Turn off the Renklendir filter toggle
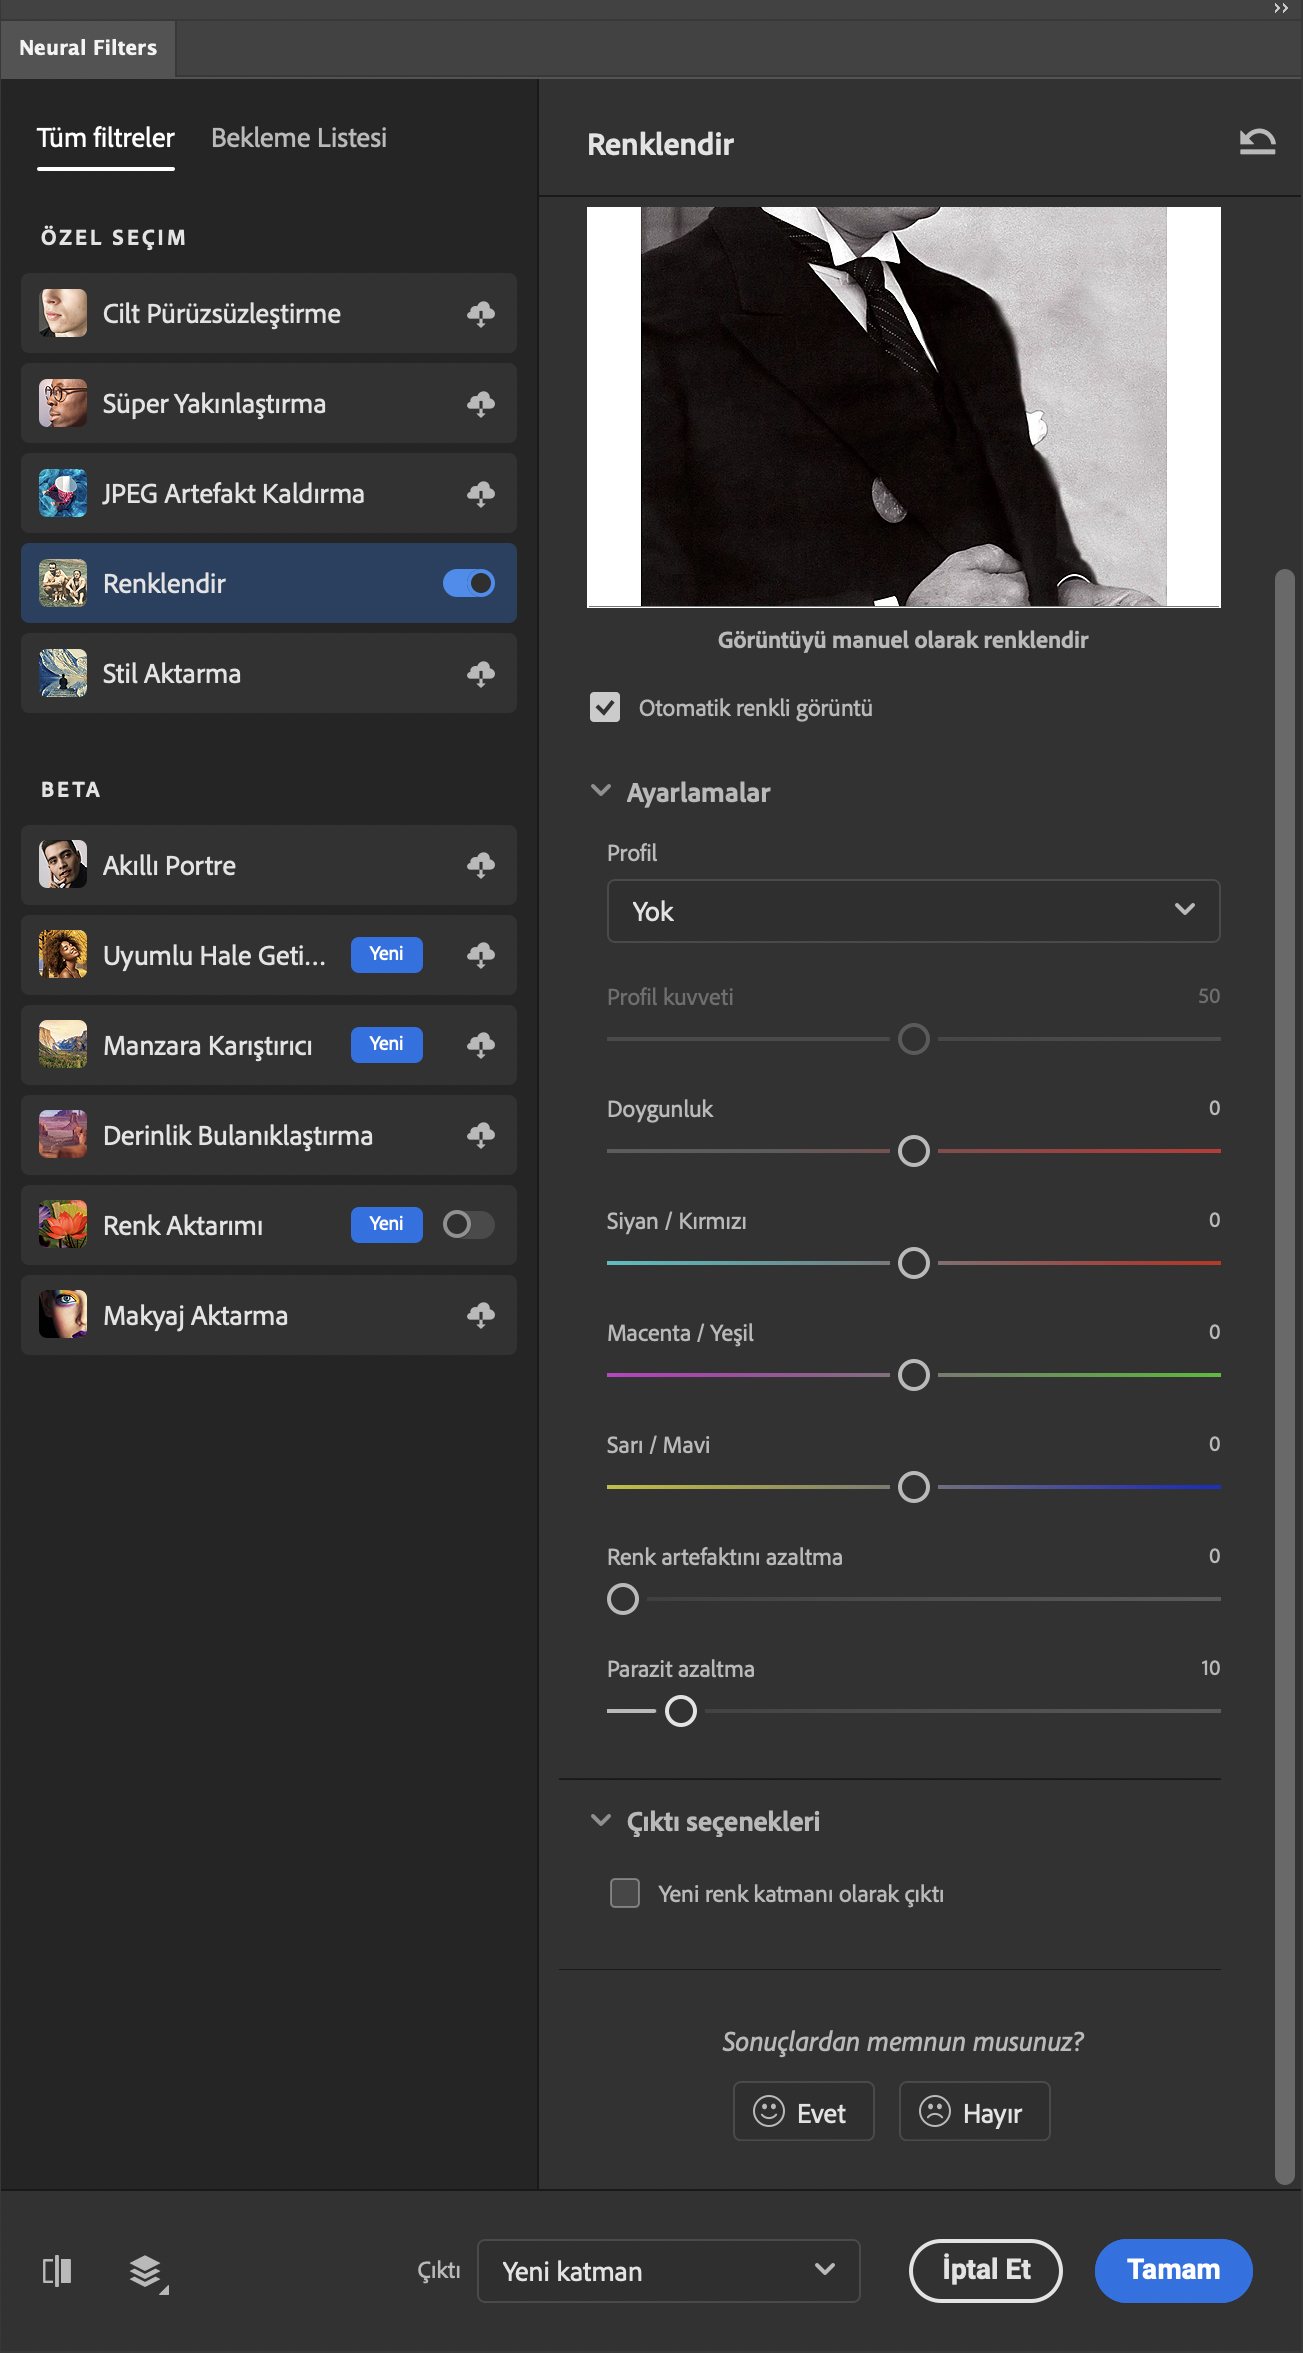 pos(469,583)
